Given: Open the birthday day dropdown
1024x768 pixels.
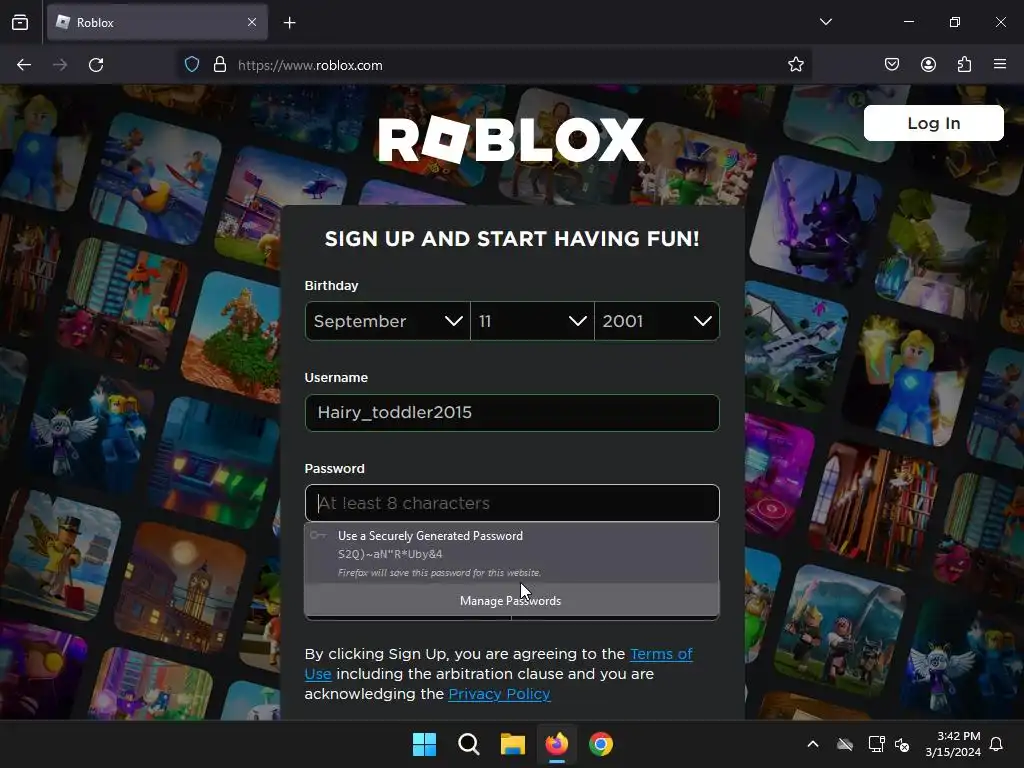Looking at the screenshot, I should pos(532,321).
